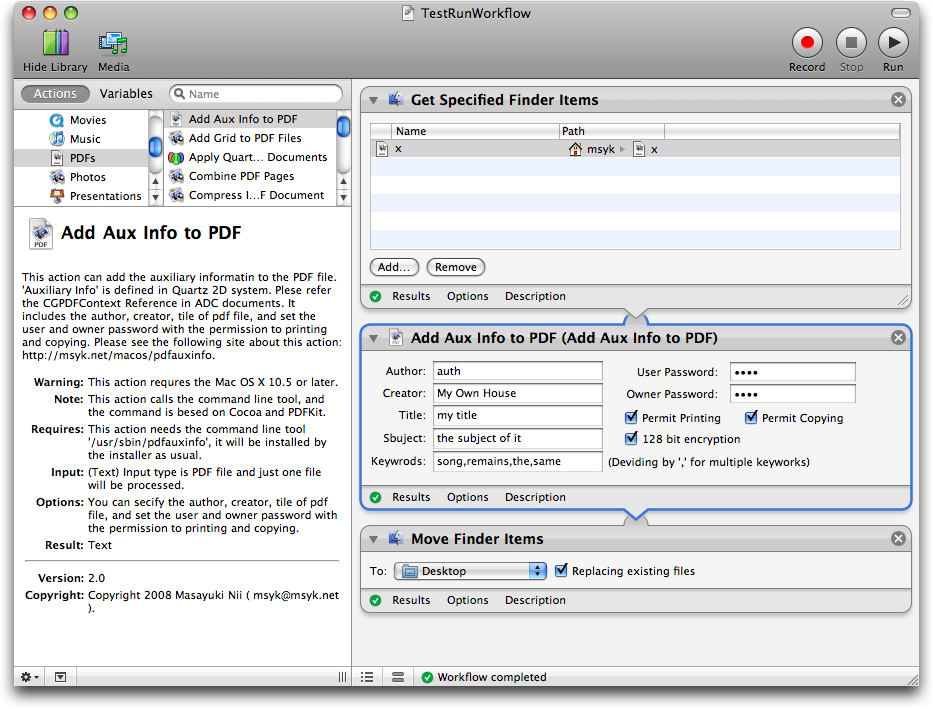Switch to the Variables tab

[126, 94]
